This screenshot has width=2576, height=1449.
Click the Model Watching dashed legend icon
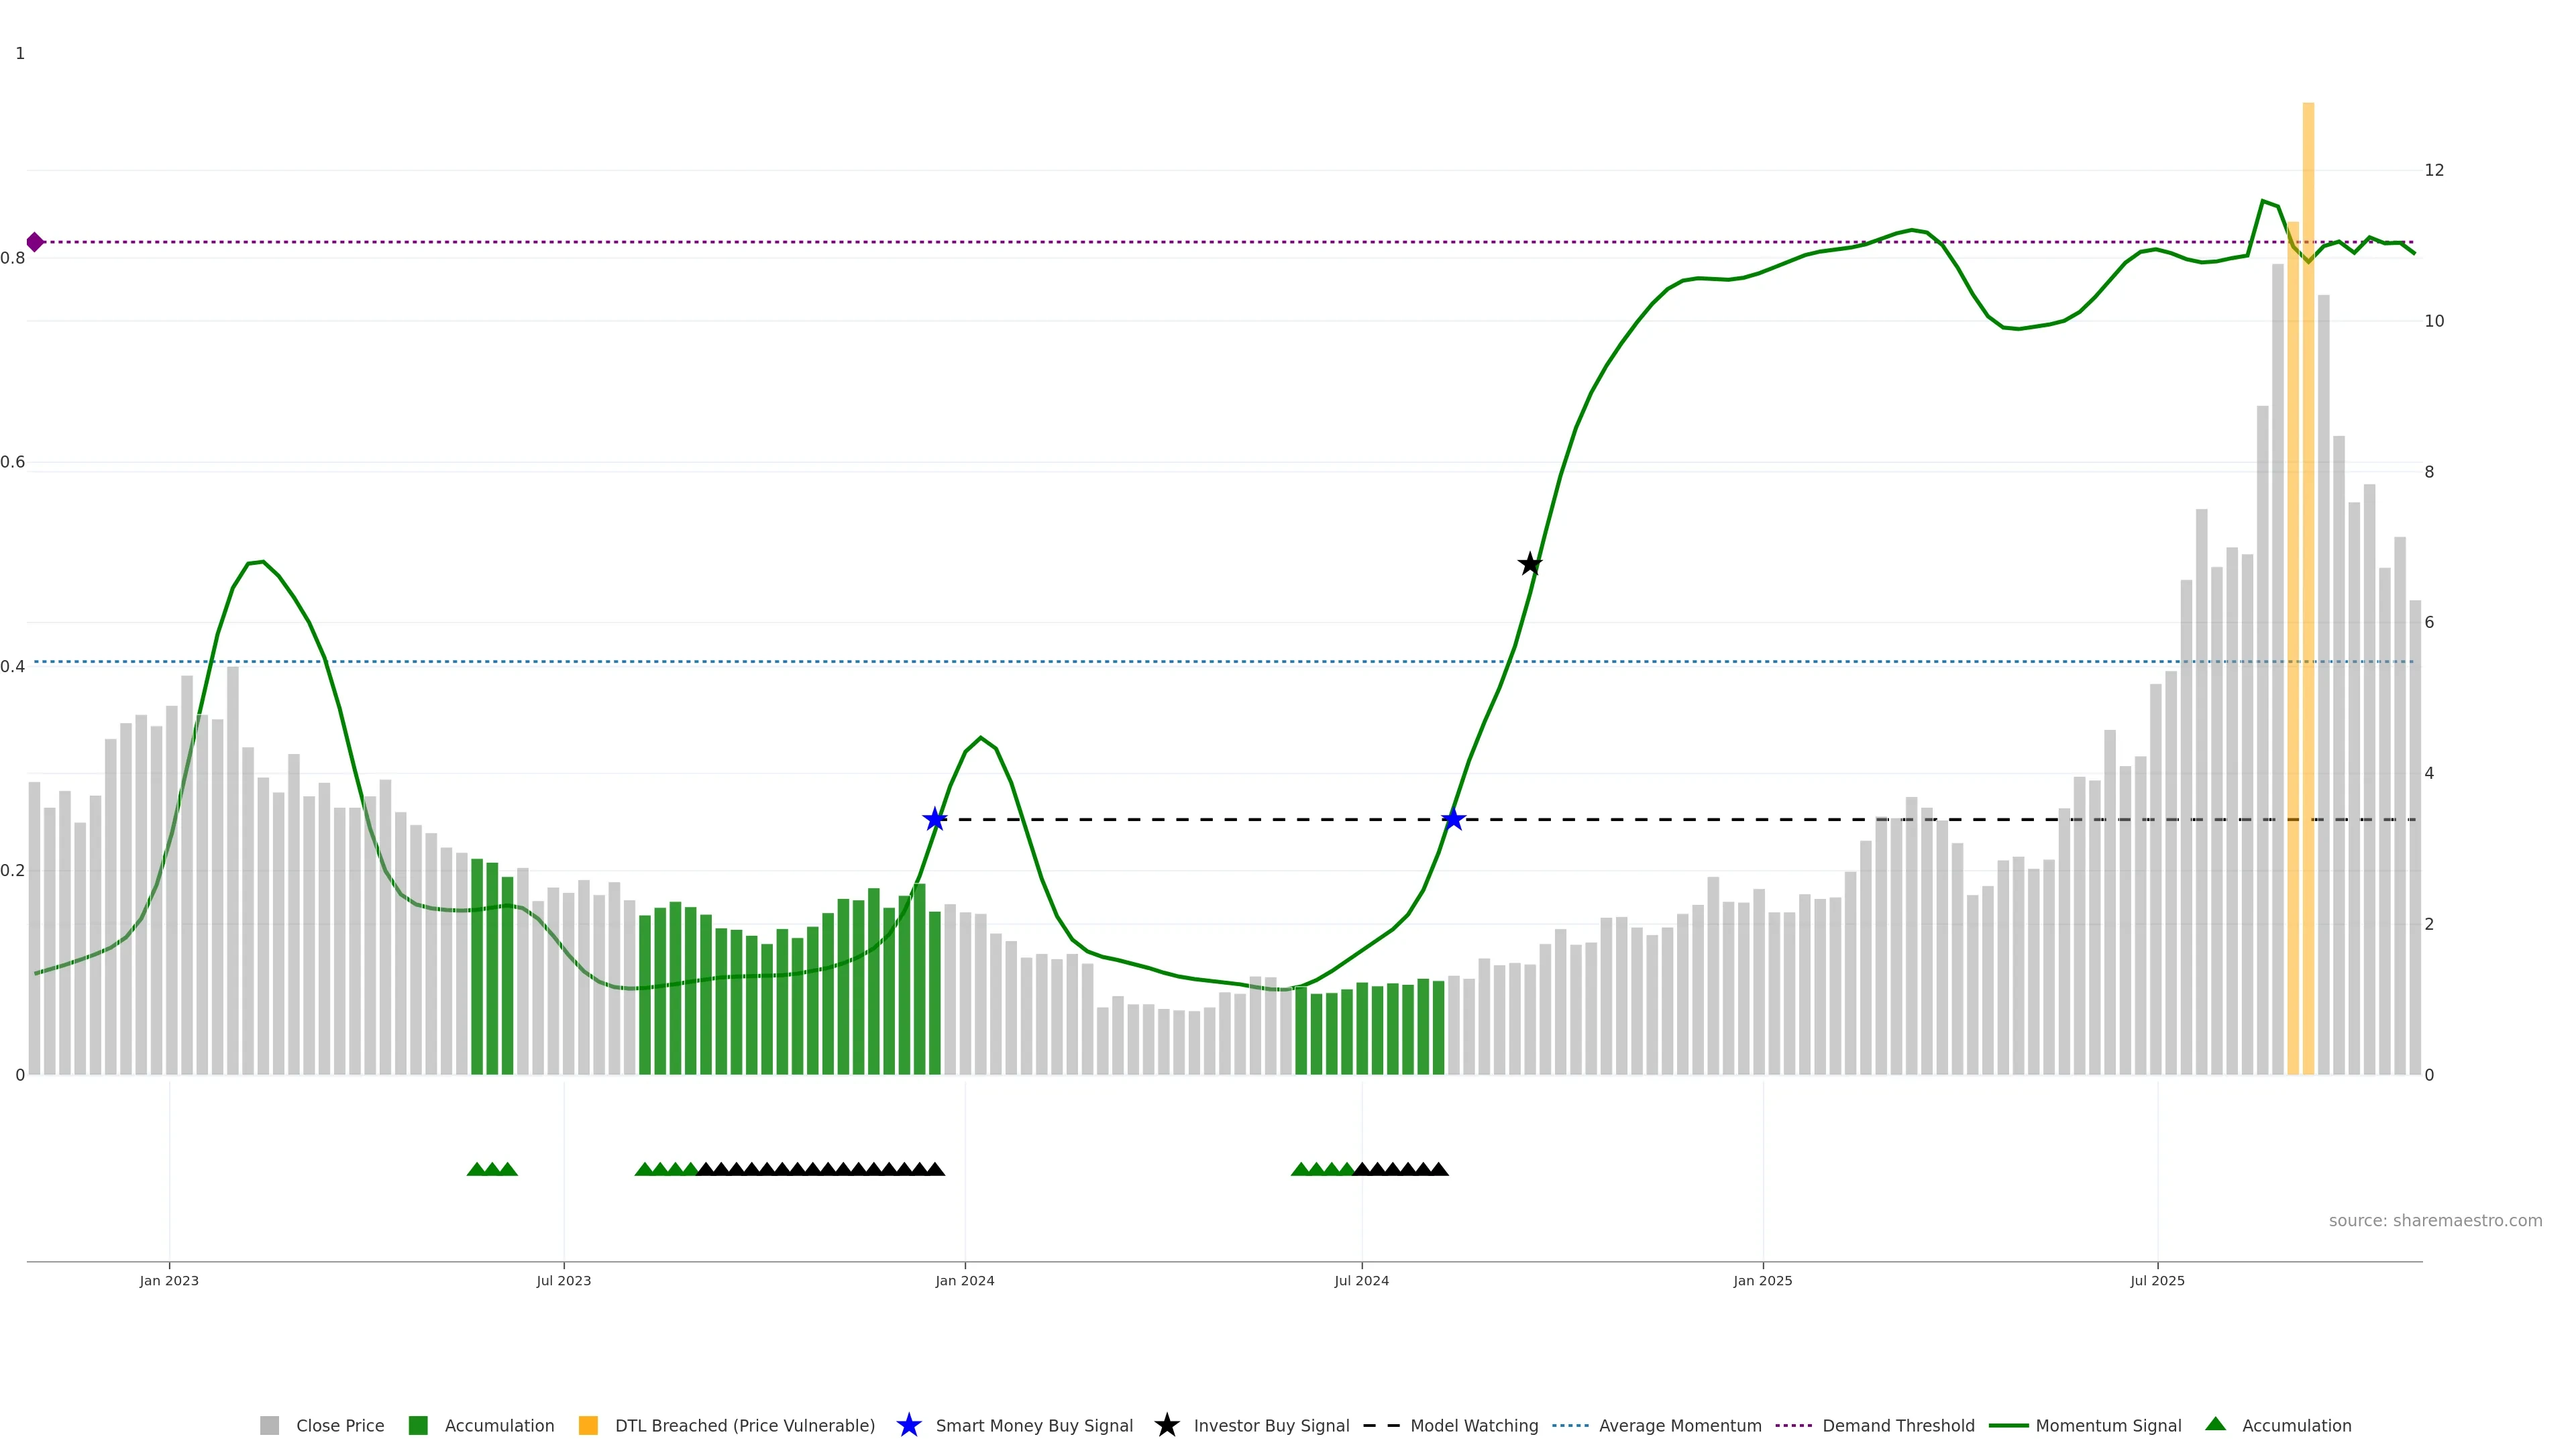(1381, 1425)
